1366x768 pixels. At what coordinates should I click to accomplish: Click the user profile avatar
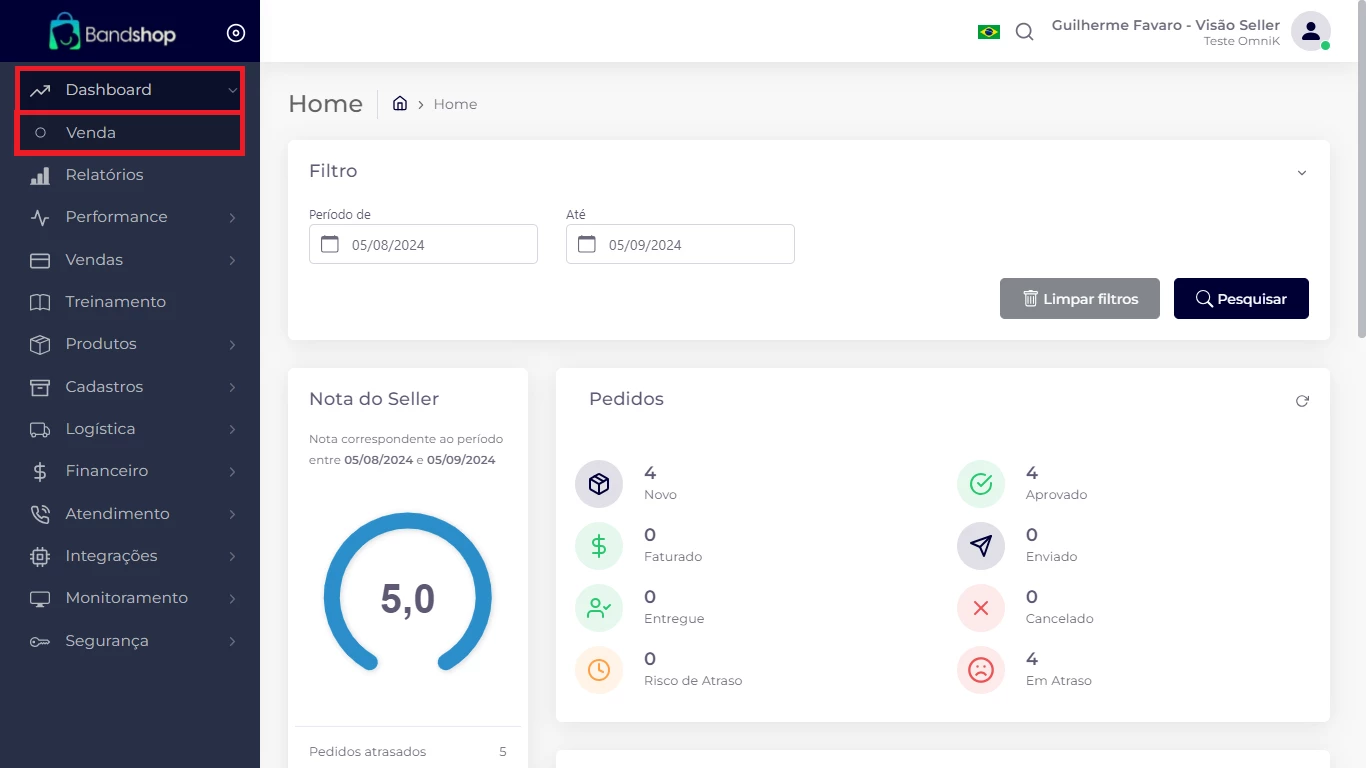(x=1310, y=31)
